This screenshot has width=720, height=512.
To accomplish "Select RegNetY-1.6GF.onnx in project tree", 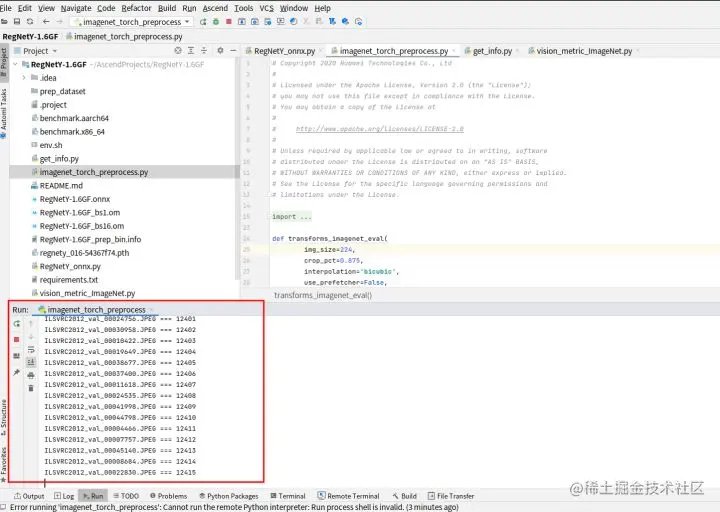I will 74,199.
